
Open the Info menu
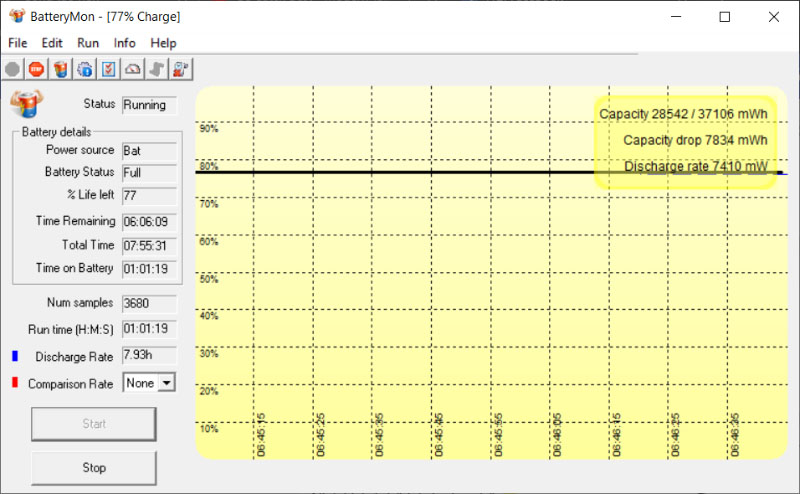(125, 43)
